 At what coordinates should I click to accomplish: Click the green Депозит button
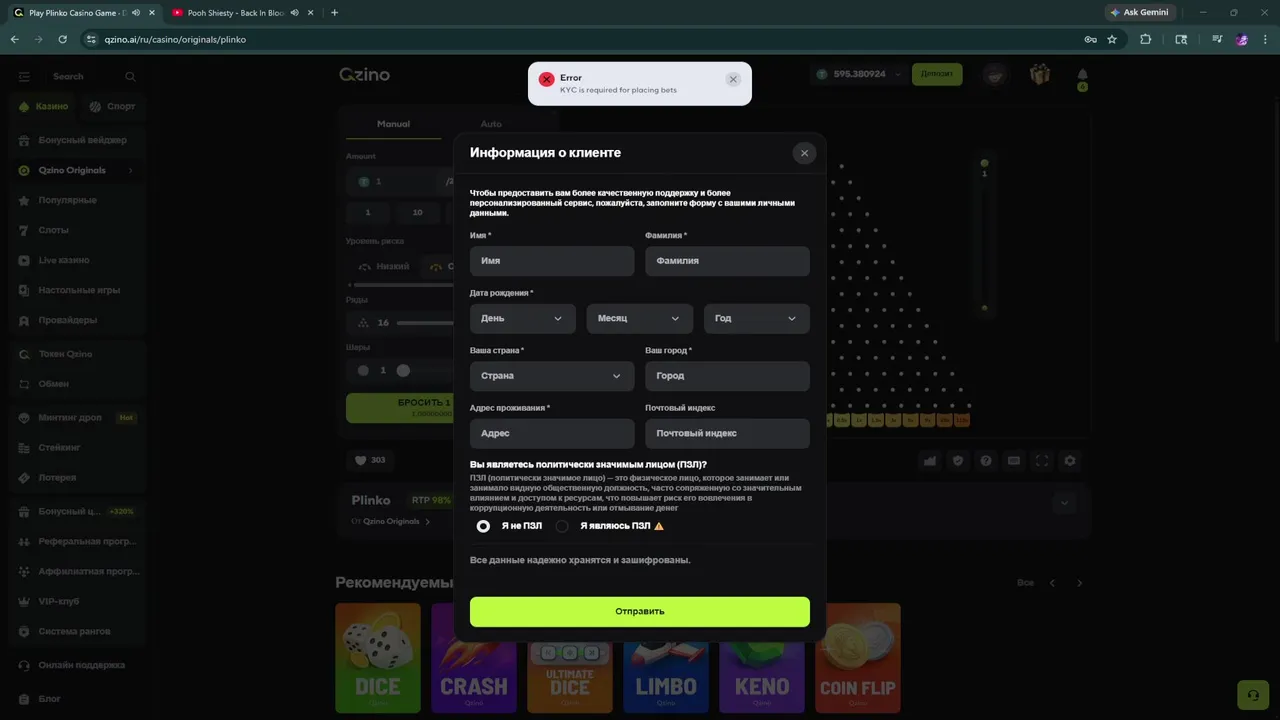click(x=937, y=74)
